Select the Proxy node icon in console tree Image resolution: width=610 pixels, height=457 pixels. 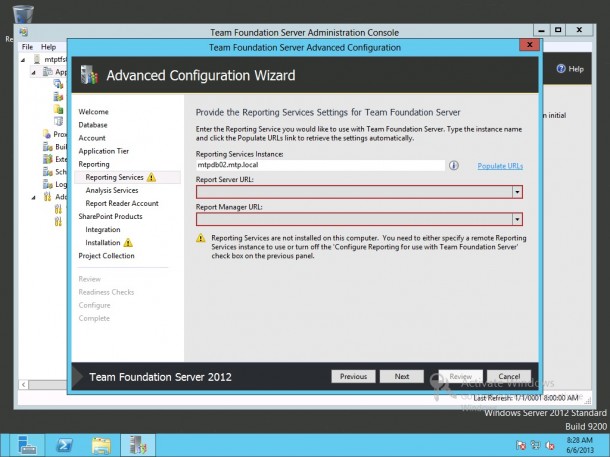47,135
